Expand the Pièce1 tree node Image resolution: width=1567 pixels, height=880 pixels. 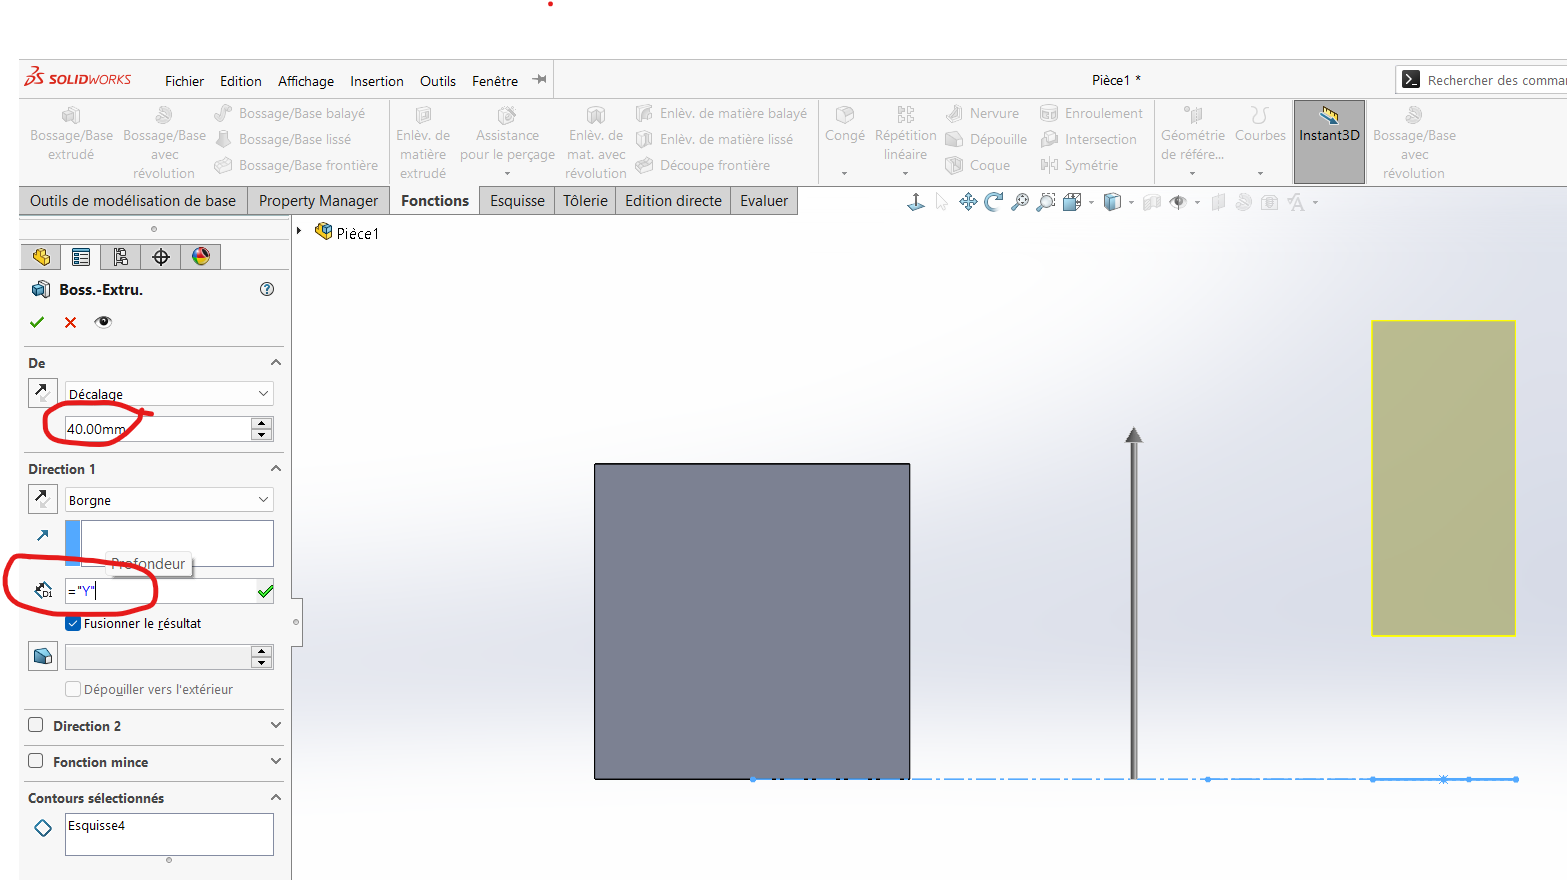(299, 232)
